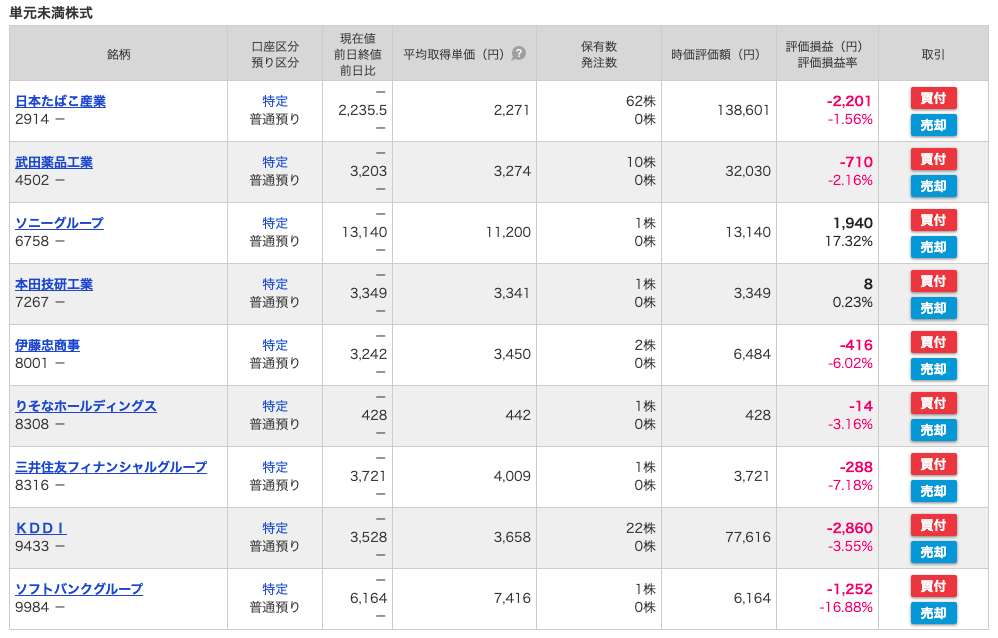This screenshot has width=998, height=638.
Task: Click 買付 for KDDI
Action: click(x=933, y=525)
